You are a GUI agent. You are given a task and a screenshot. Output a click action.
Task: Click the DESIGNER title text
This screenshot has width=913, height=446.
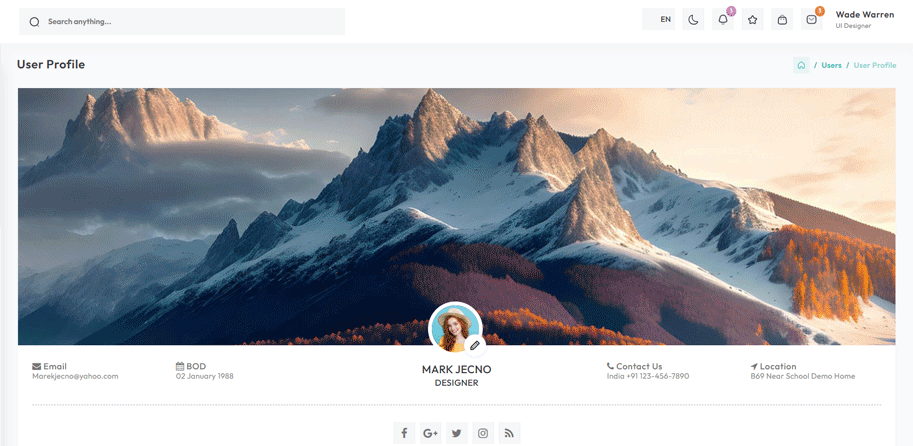456,383
